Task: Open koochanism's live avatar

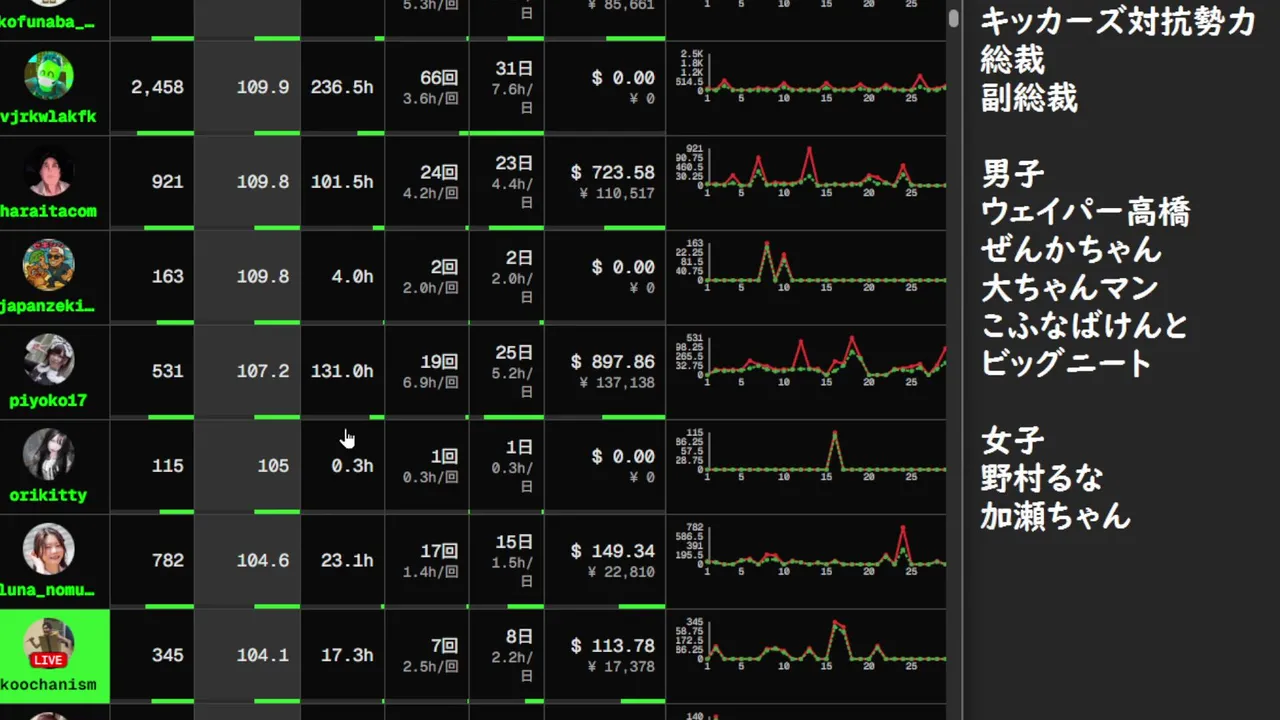Action: pyautogui.click(x=48, y=643)
